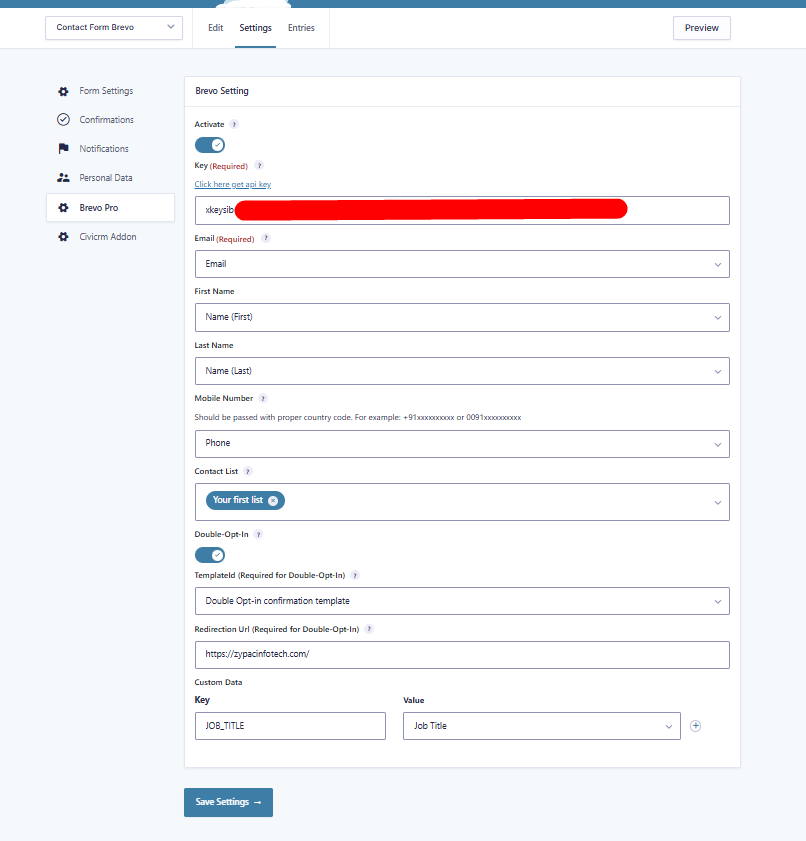
Task: Click the JOB_TITLE custom key field
Action: click(290, 726)
